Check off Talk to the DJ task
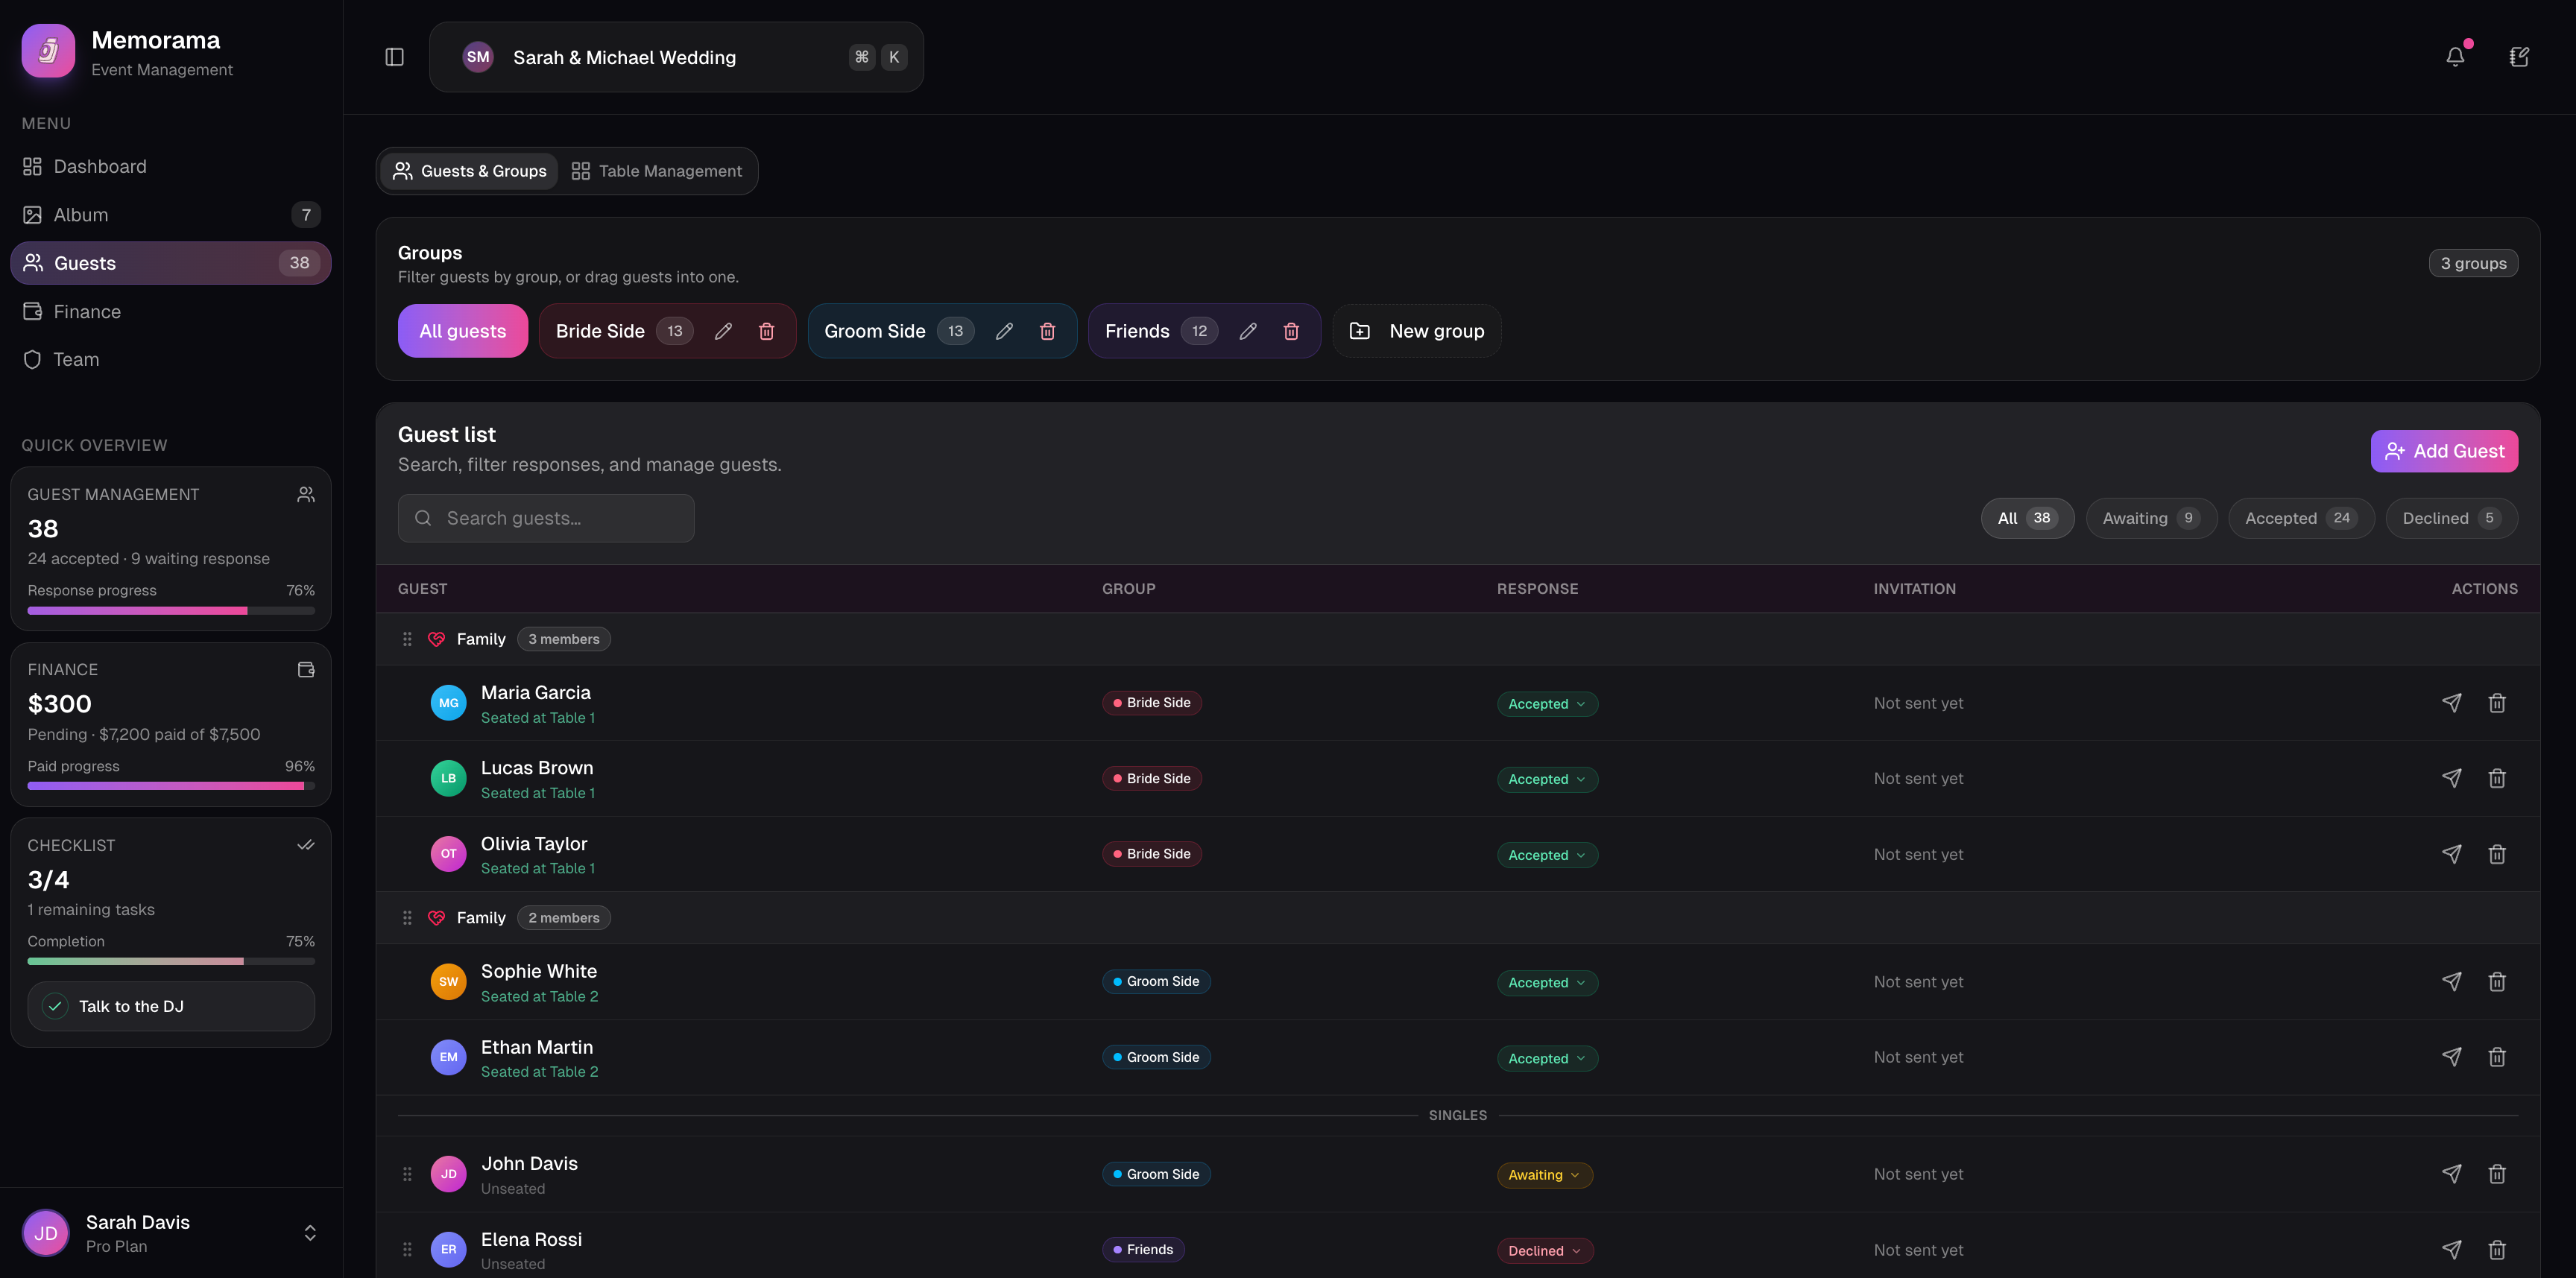2576x1278 pixels. tap(55, 1006)
